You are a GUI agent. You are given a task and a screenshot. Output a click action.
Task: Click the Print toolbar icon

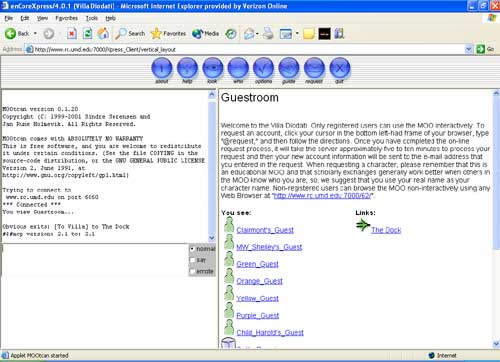point(268,34)
